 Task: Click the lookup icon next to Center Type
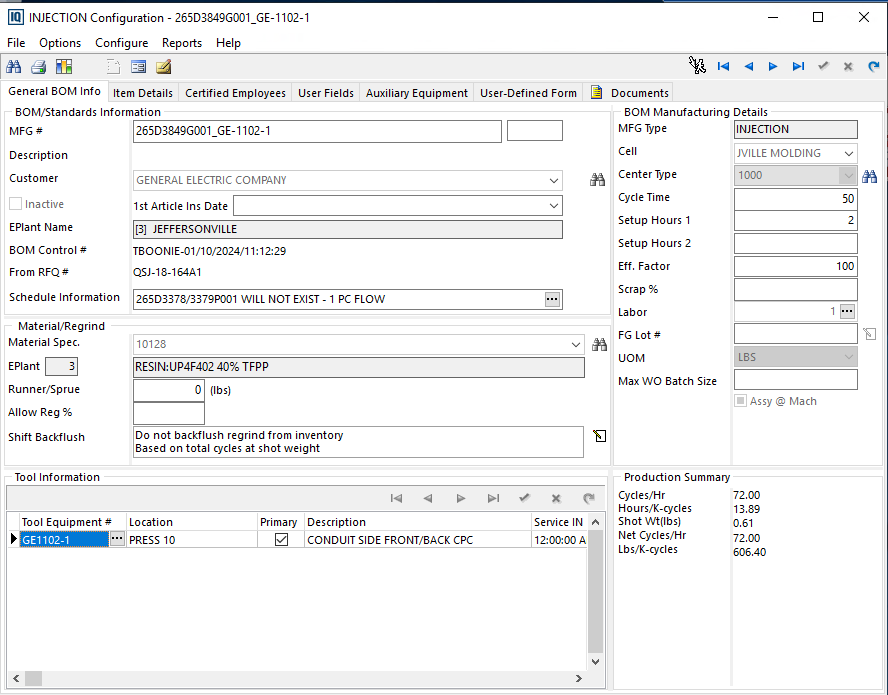click(870, 175)
